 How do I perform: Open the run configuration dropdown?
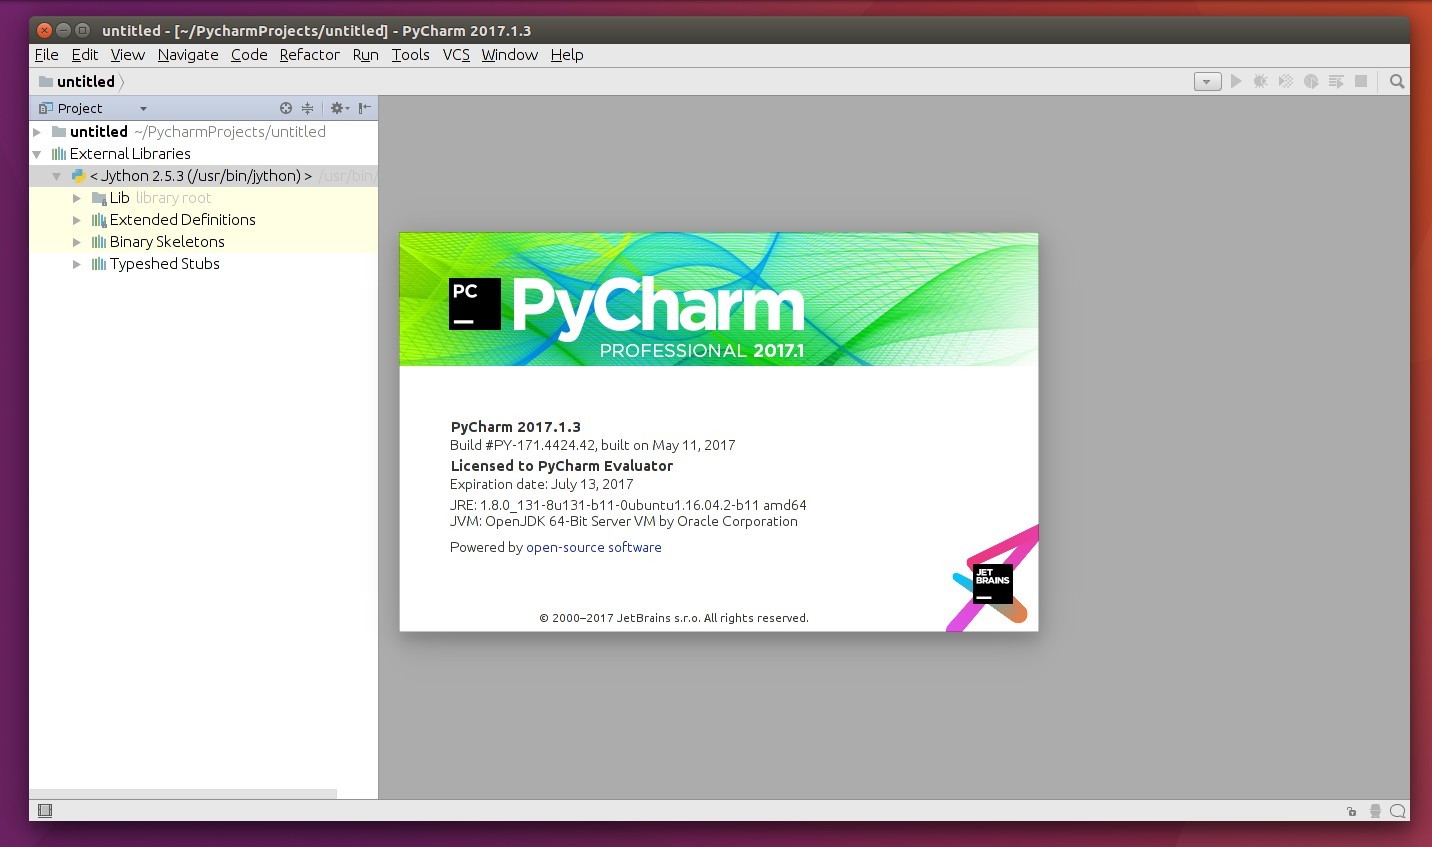[x=1208, y=82]
